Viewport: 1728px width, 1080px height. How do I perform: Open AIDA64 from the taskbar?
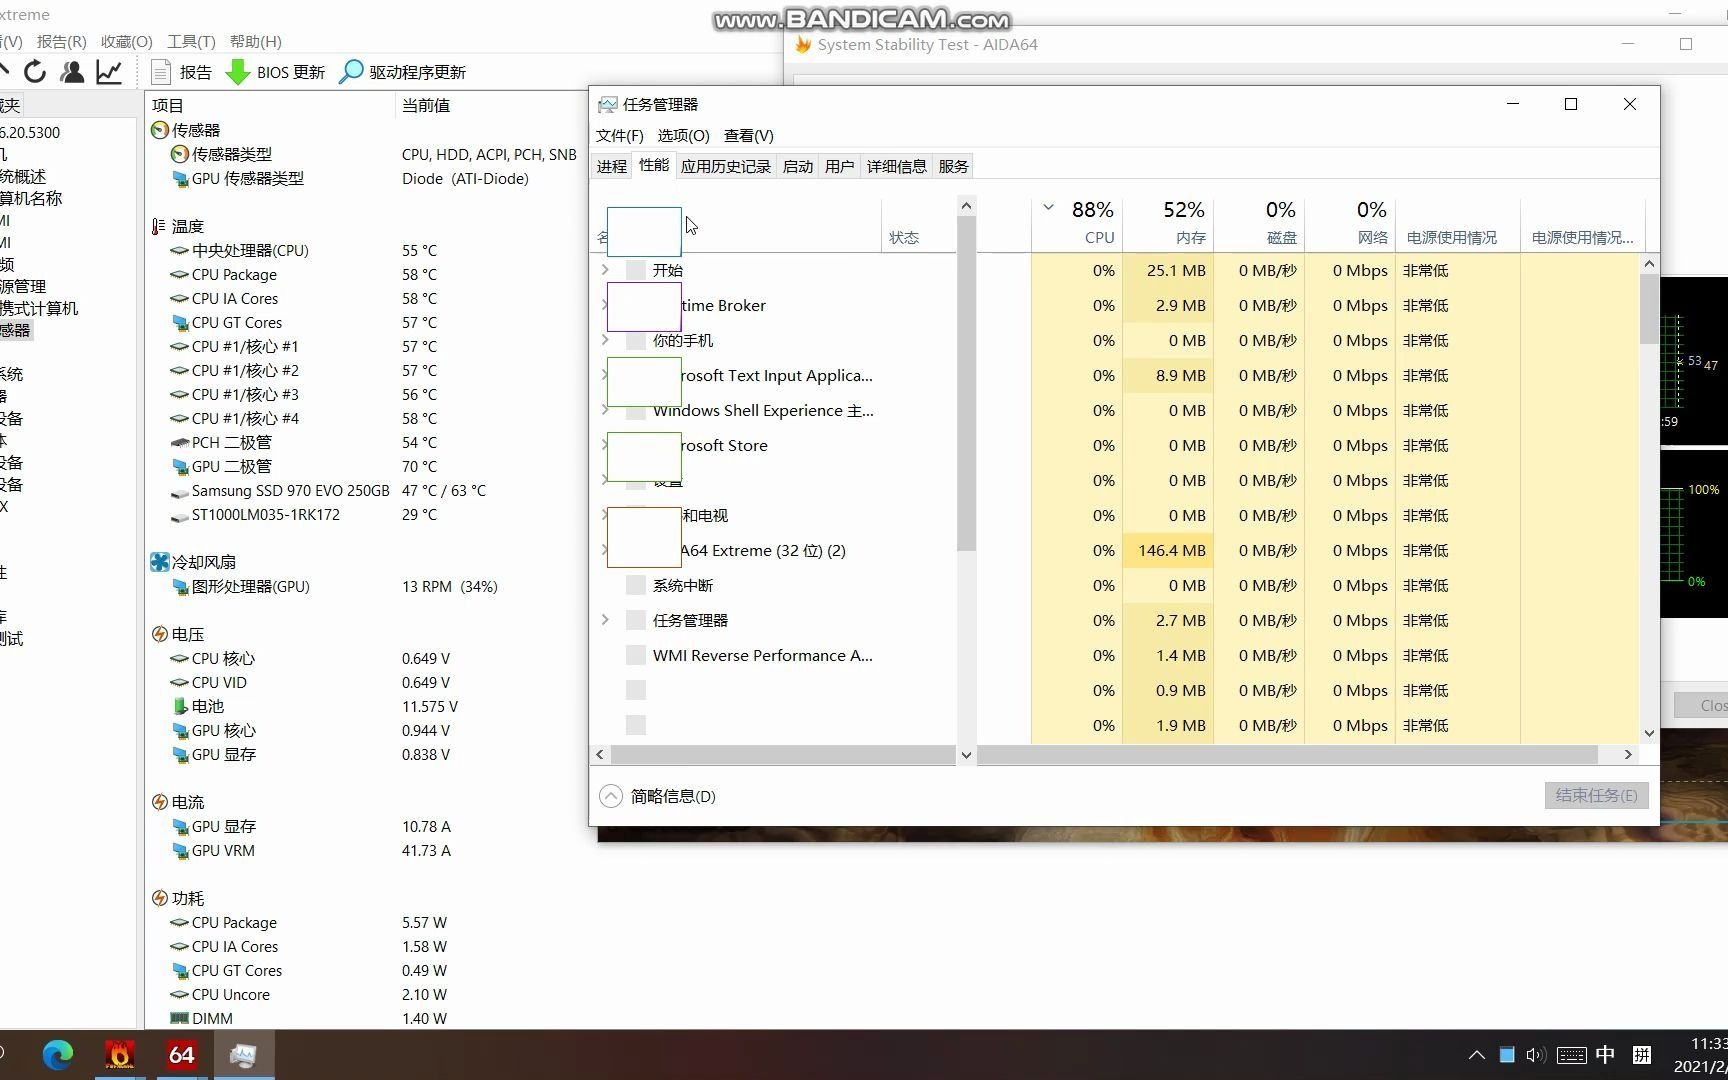(x=181, y=1054)
